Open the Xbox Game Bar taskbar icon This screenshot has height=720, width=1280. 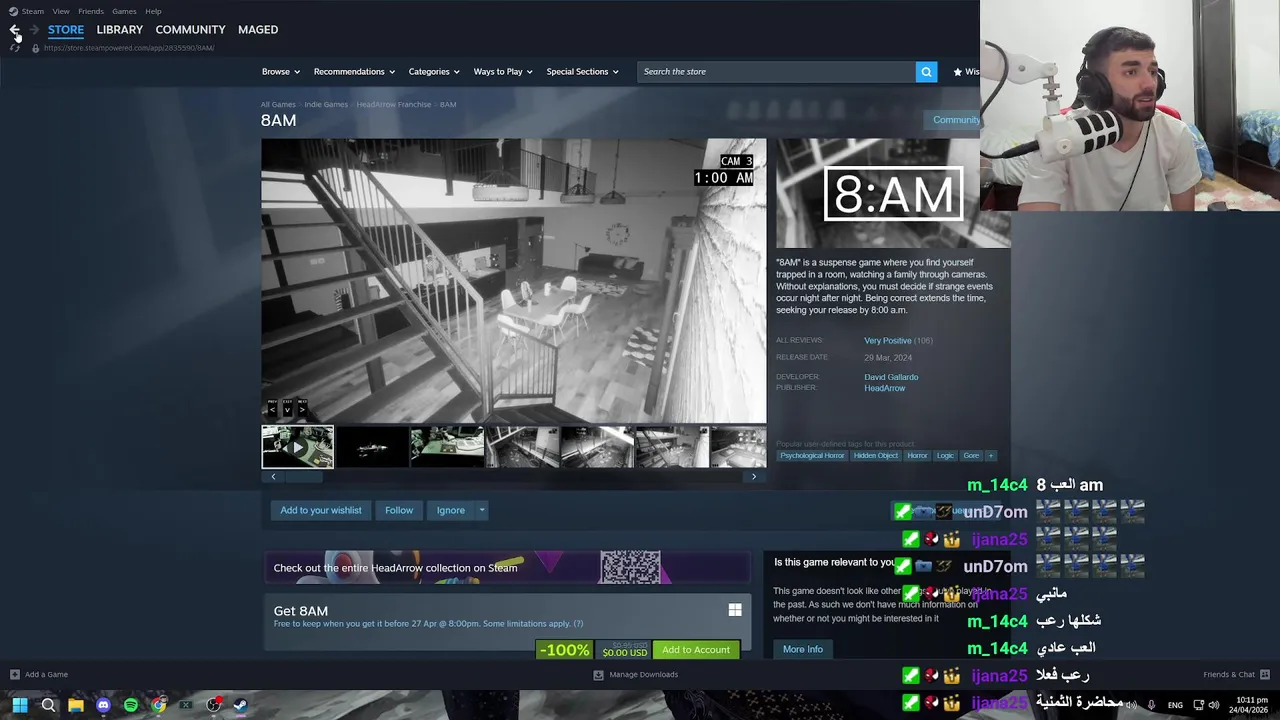(x=186, y=705)
